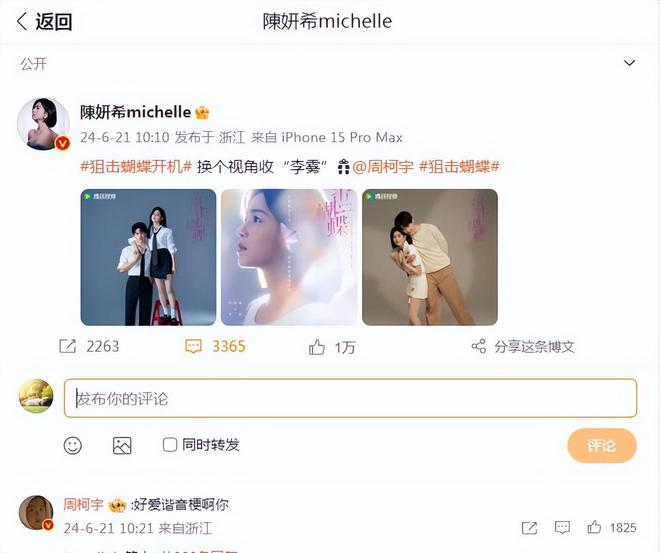660x553 pixels.
Task: Reply to 周柯宇's comment via bubble icon
Action: click(562, 527)
